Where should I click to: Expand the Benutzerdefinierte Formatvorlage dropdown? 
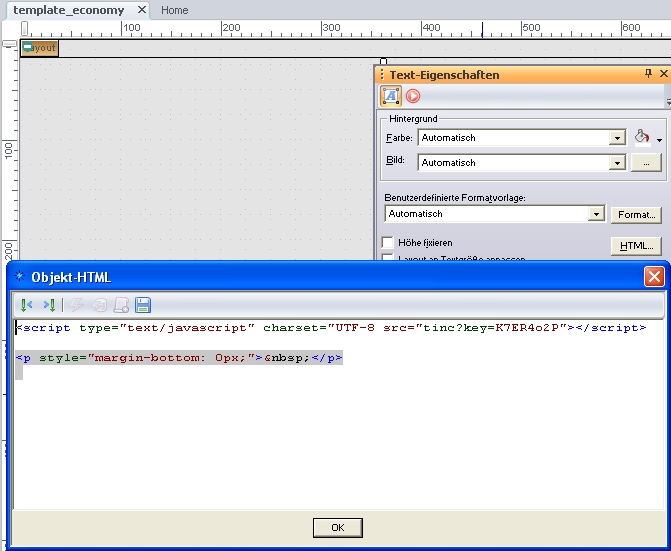coord(596,214)
